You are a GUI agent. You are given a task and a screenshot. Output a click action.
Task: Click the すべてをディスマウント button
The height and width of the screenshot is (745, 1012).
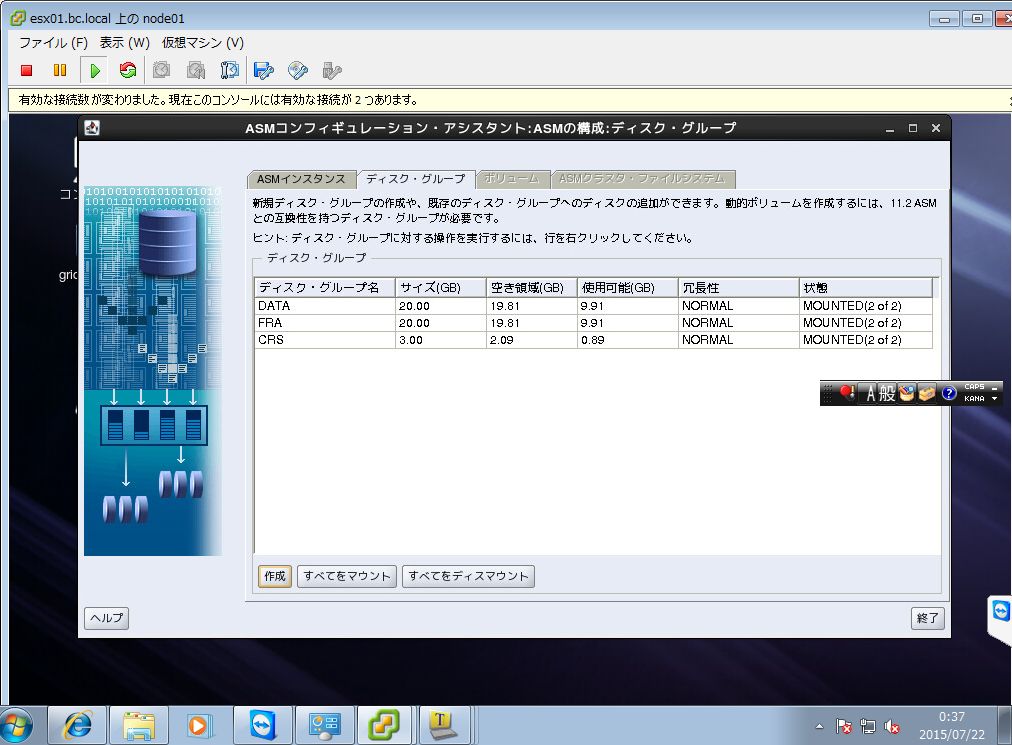click(x=469, y=576)
